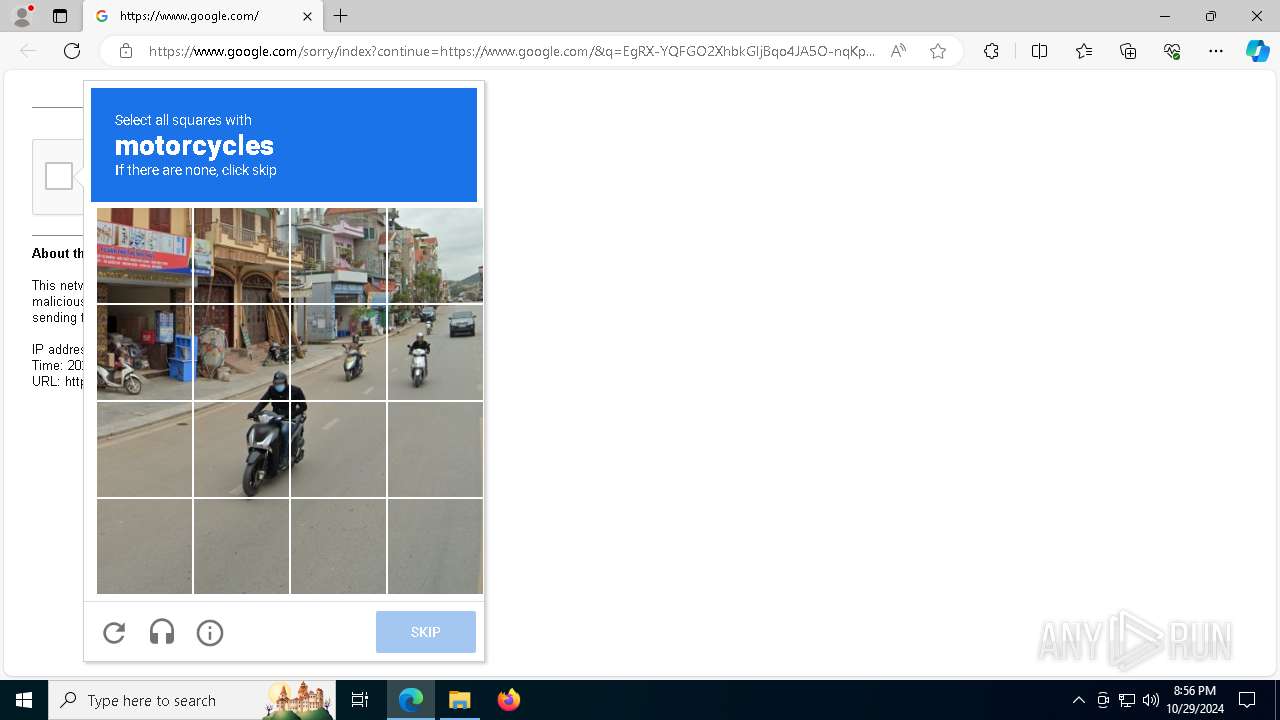
Task: Close the google.com tab
Action: pos(307,16)
